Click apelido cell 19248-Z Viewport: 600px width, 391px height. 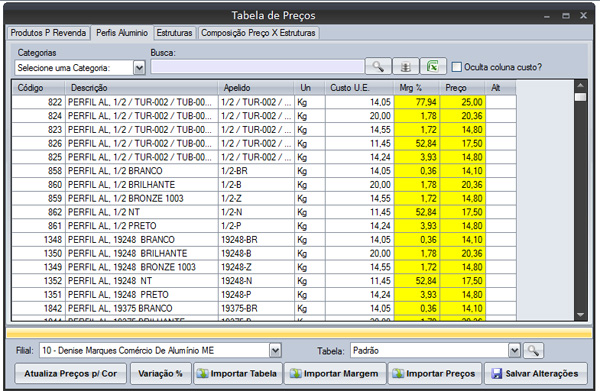pos(256,267)
